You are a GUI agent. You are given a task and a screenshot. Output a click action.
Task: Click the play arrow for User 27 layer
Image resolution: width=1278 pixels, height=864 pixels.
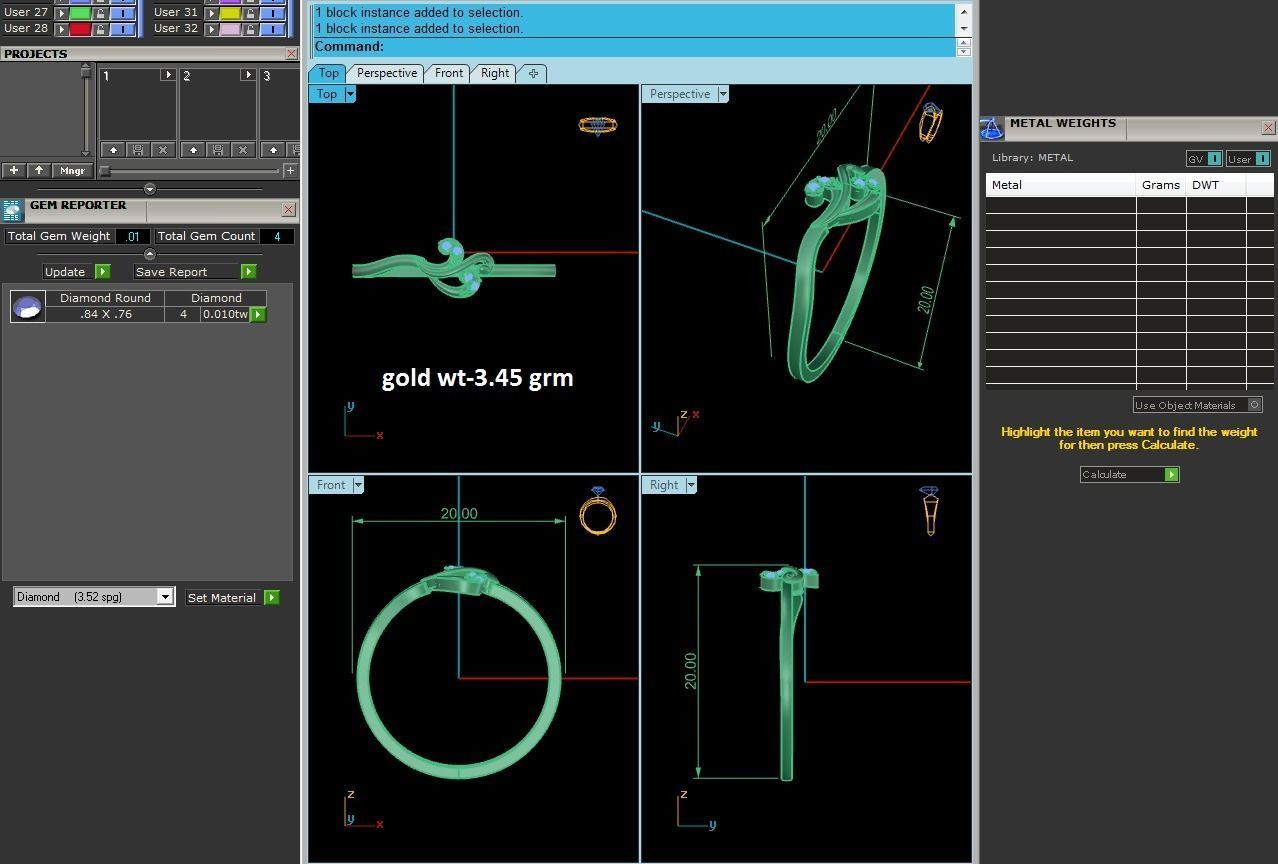point(61,13)
